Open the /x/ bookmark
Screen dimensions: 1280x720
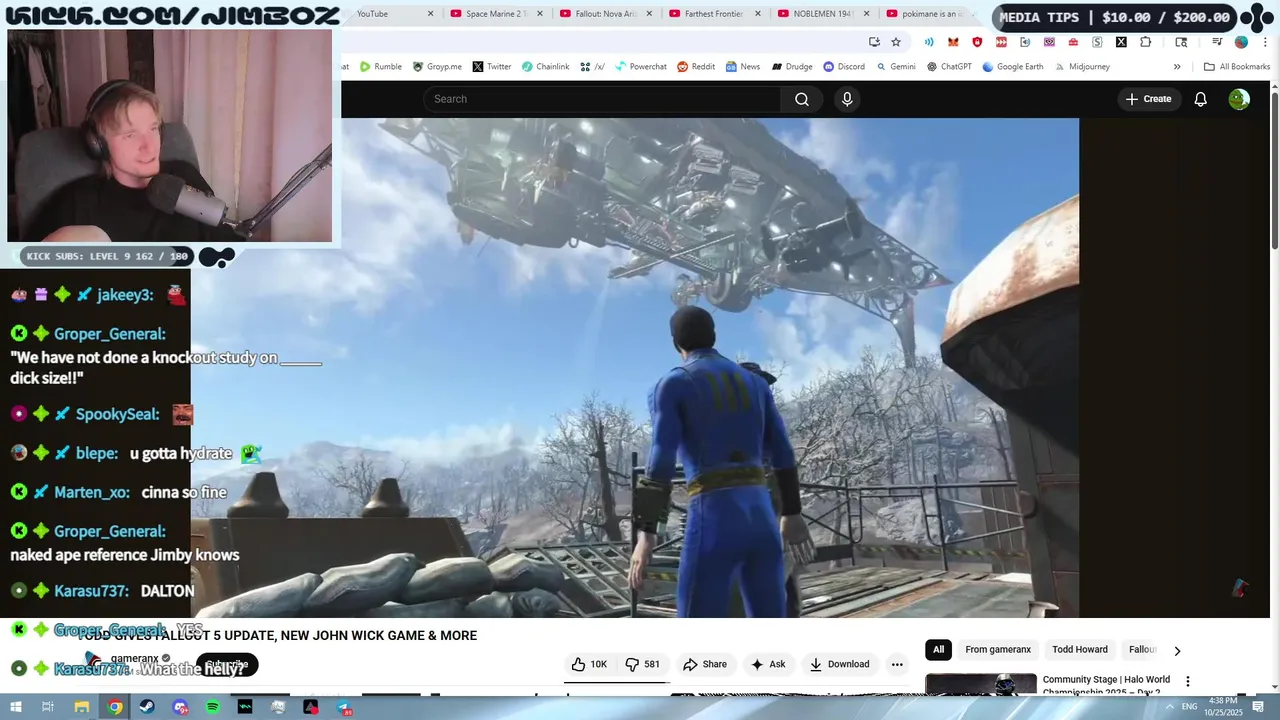point(592,67)
